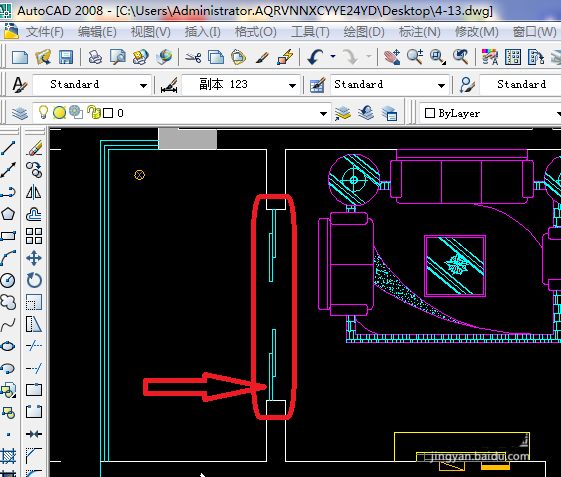561x477 pixels.
Task: Open a drawing with the Open icon
Action: [x=43, y=57]
